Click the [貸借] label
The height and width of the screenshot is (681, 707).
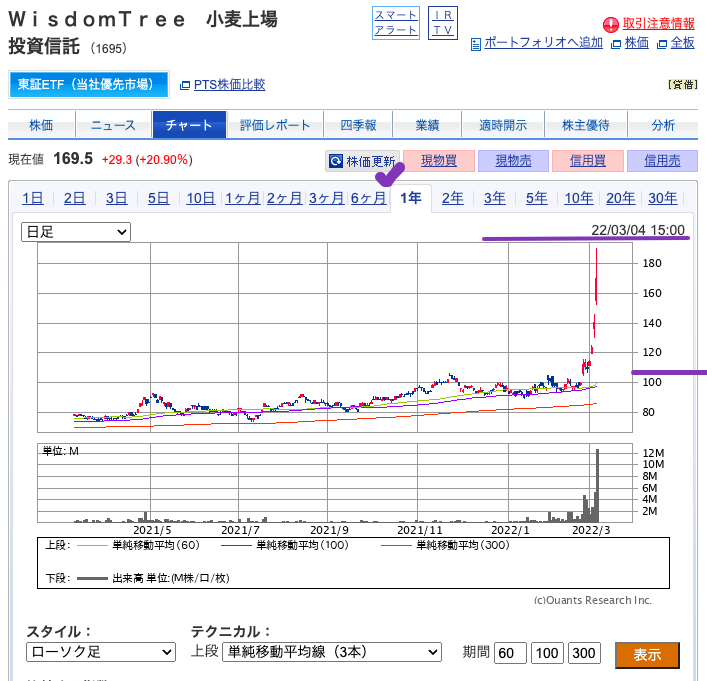point(683,84)
